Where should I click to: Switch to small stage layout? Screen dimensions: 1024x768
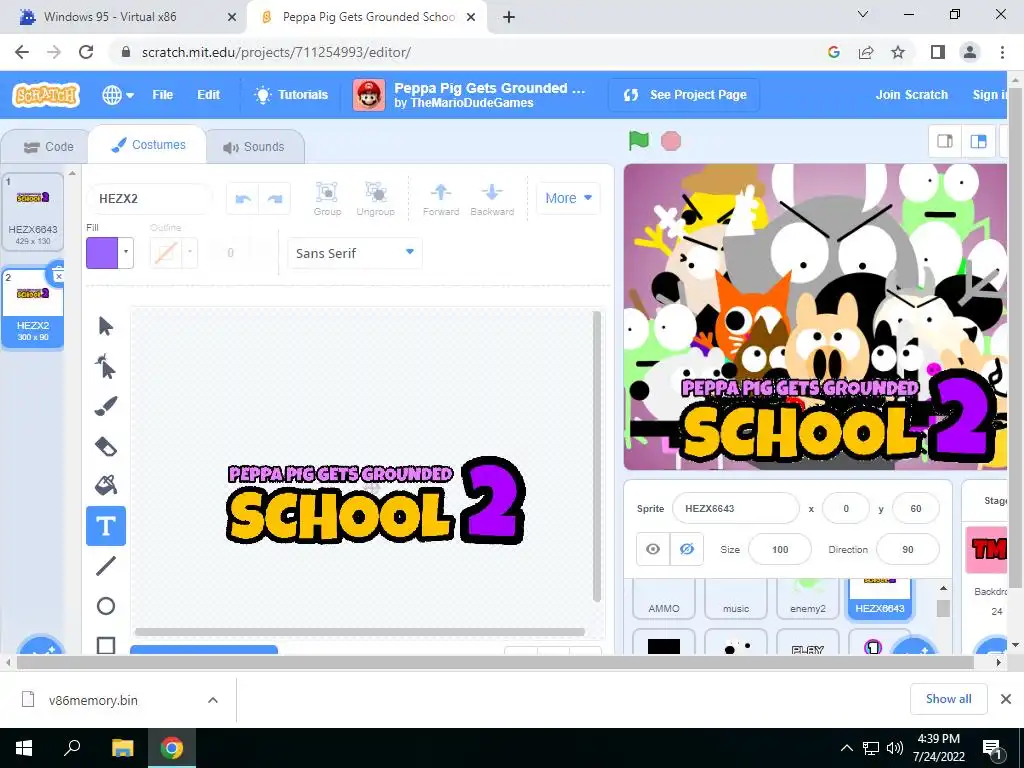tap(945, 141)
